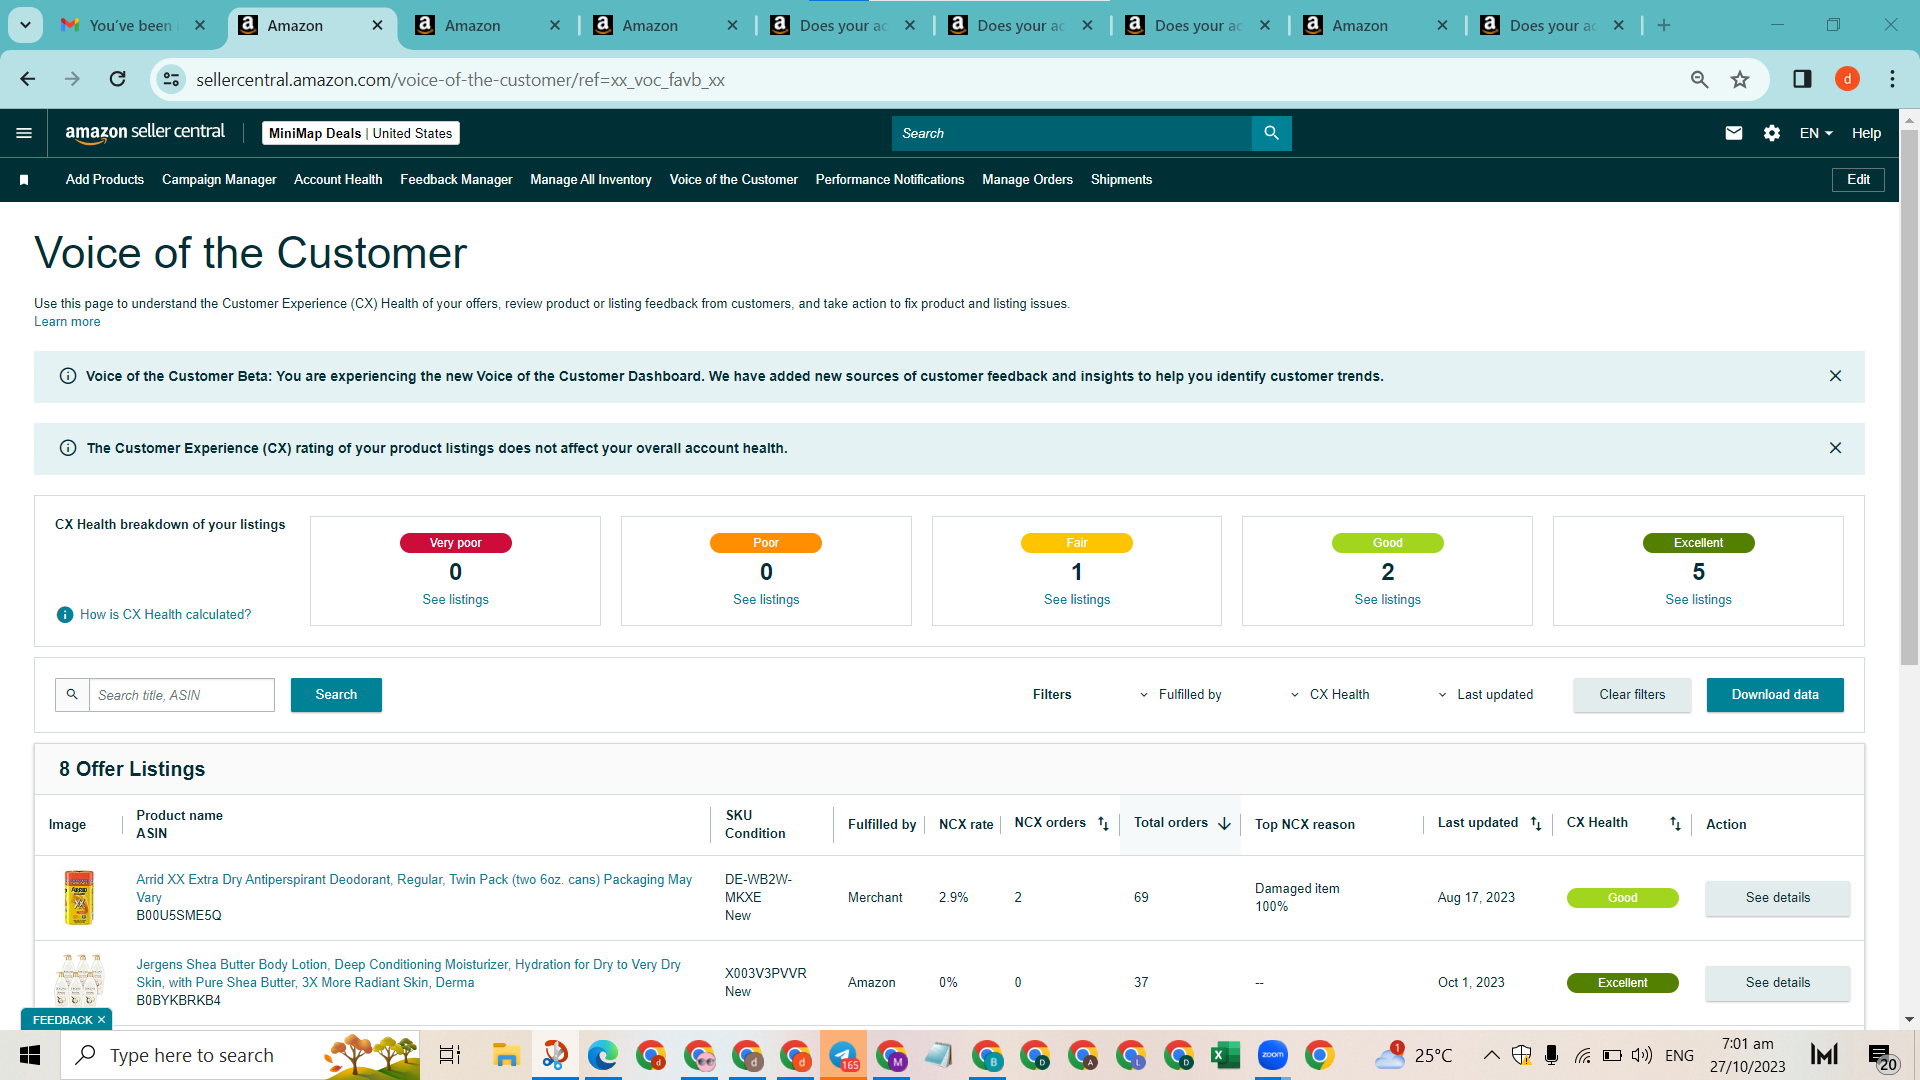
Task: Open Performance Notifications
Action: coord(890,180)
